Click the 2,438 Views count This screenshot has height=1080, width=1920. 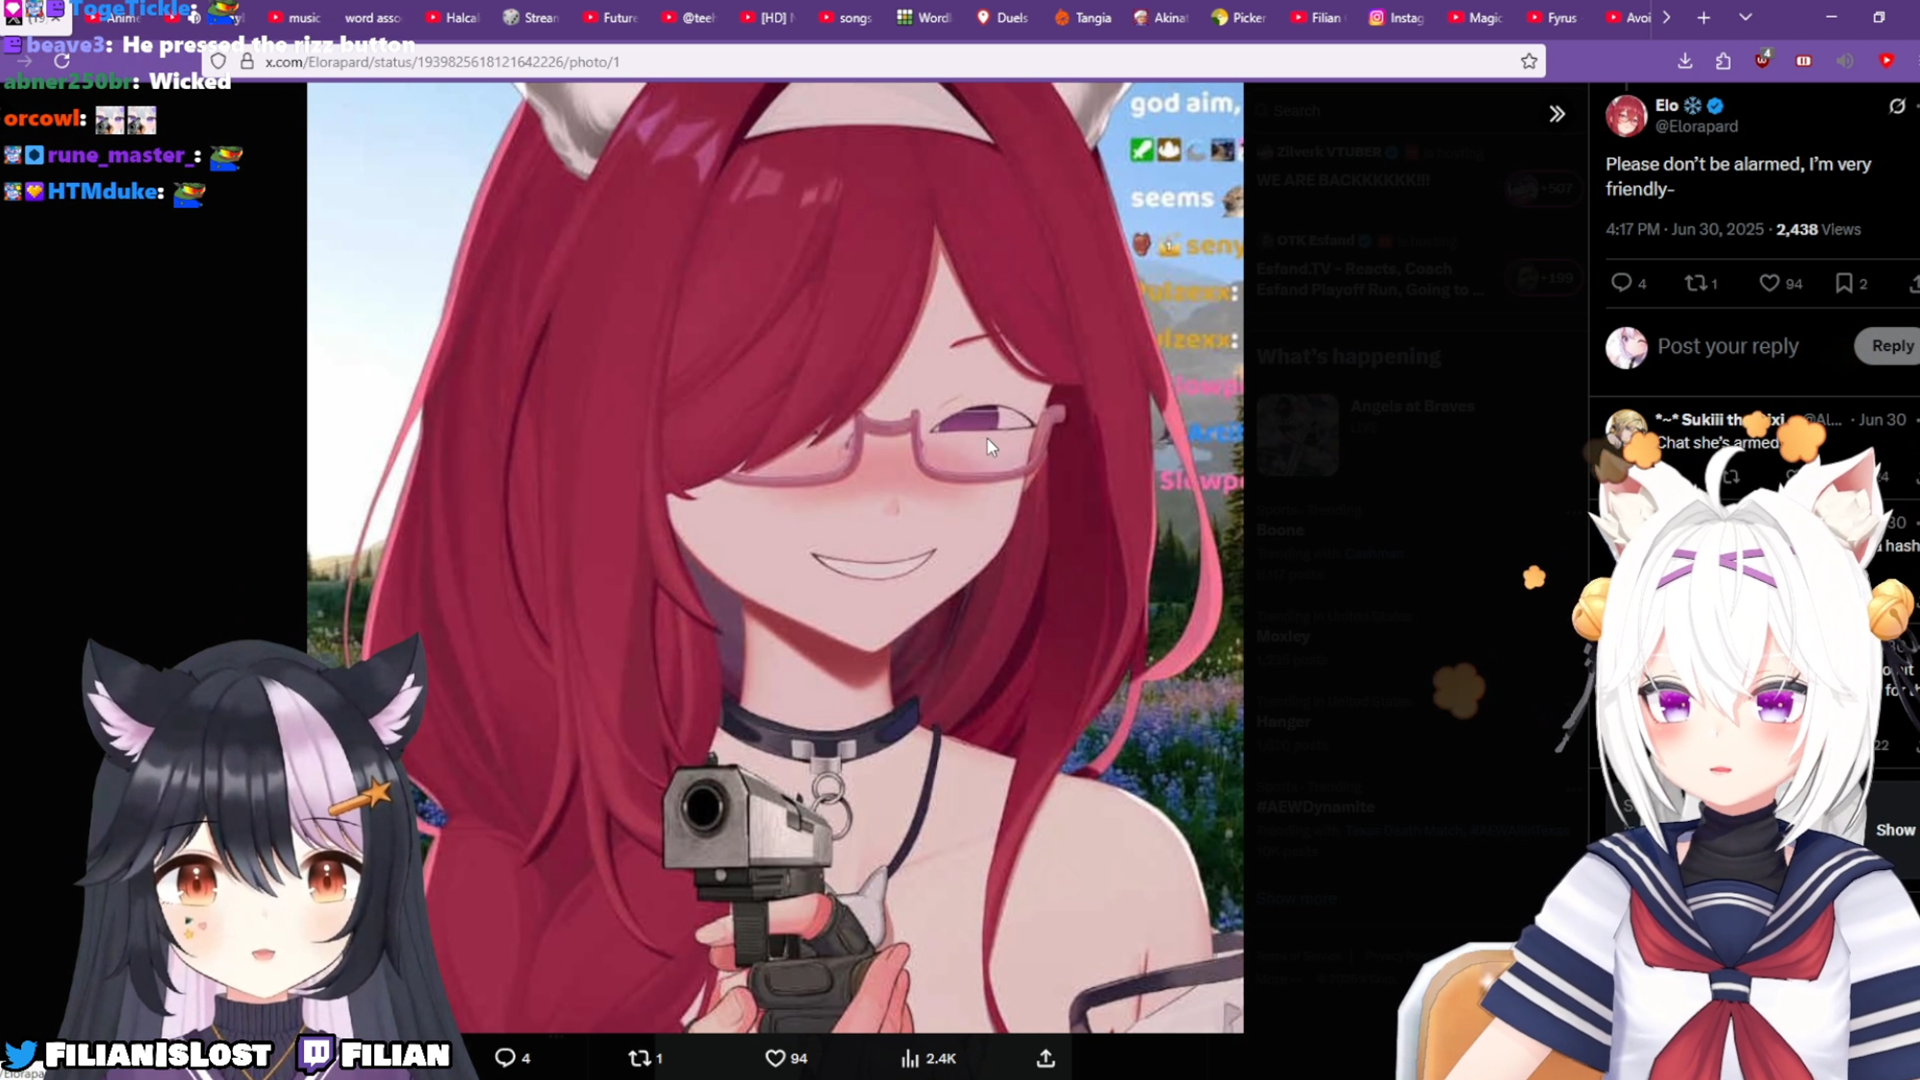tap(1818, 230)
